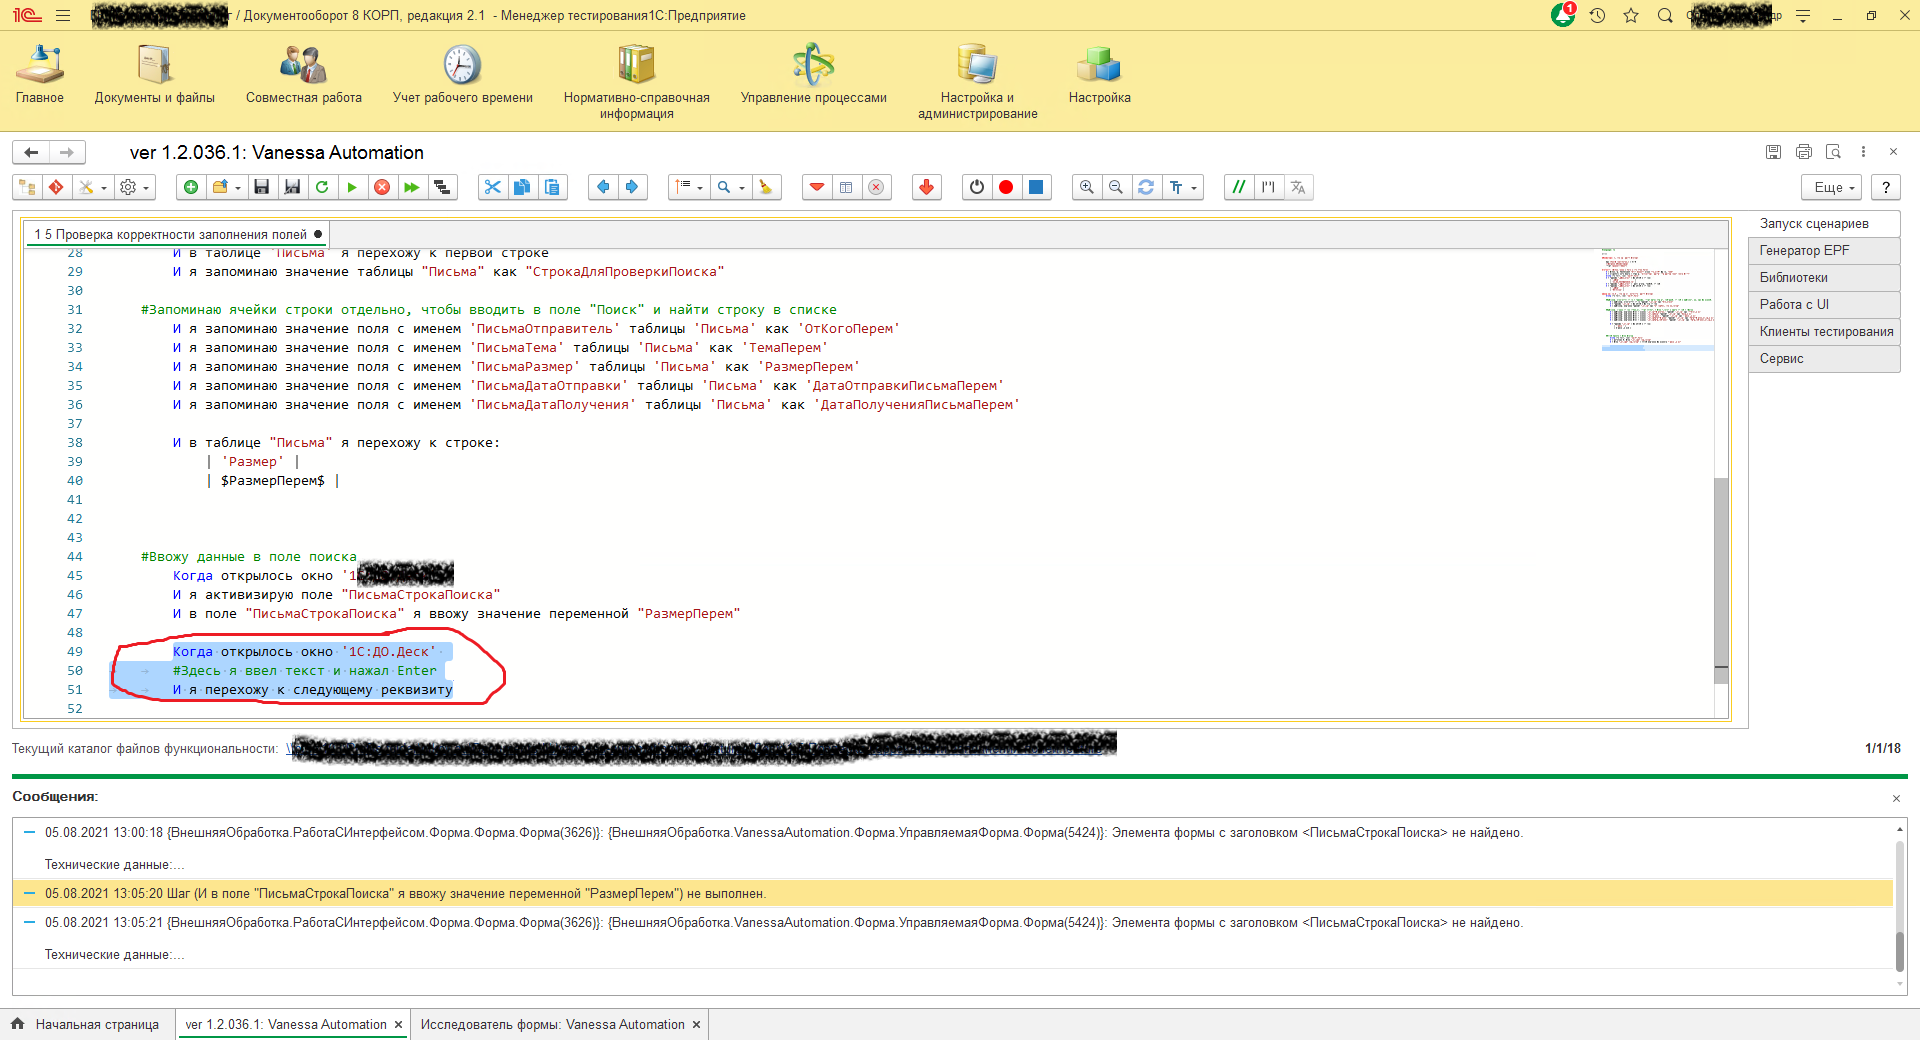Select Клиенты тестирования tab

(x=1824, y=332)
